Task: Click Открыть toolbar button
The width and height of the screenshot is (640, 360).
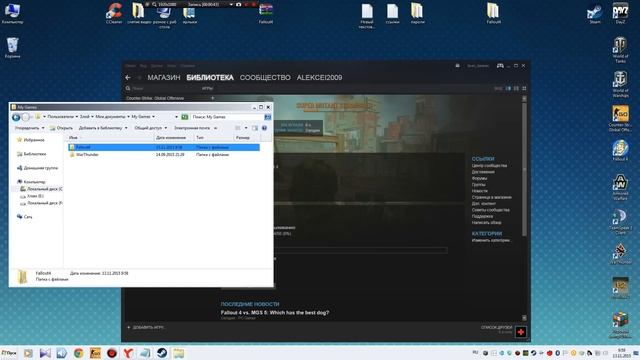Action: pyautogui.click(x=61, y=128)
